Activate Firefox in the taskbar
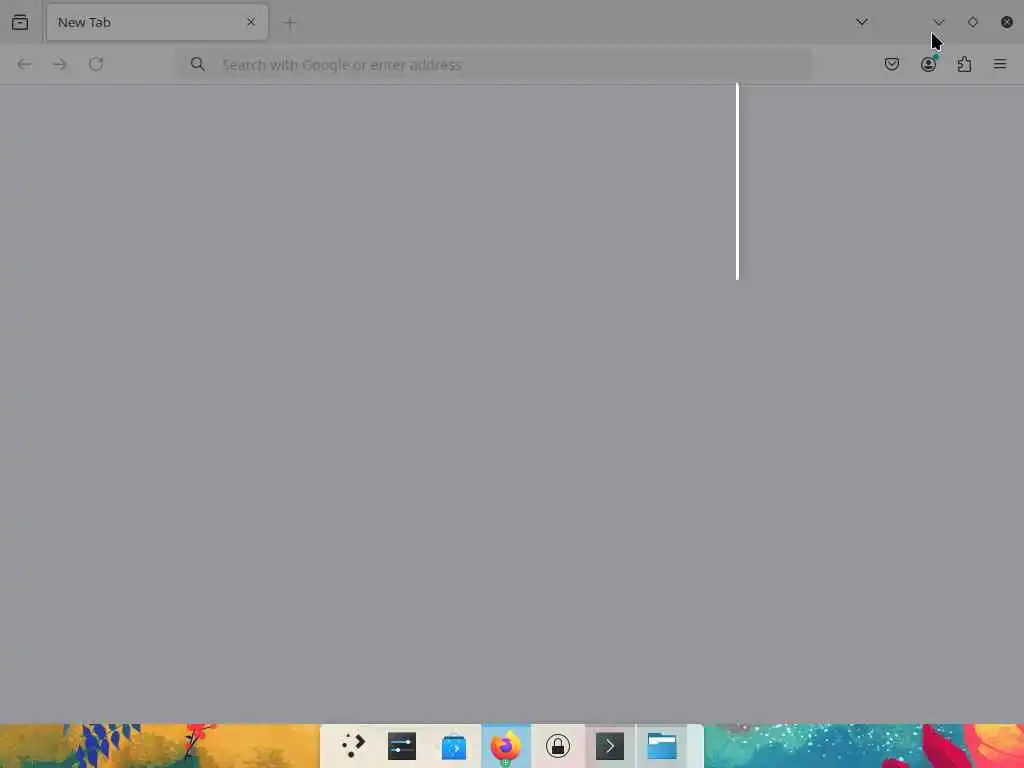 (506, 746)
